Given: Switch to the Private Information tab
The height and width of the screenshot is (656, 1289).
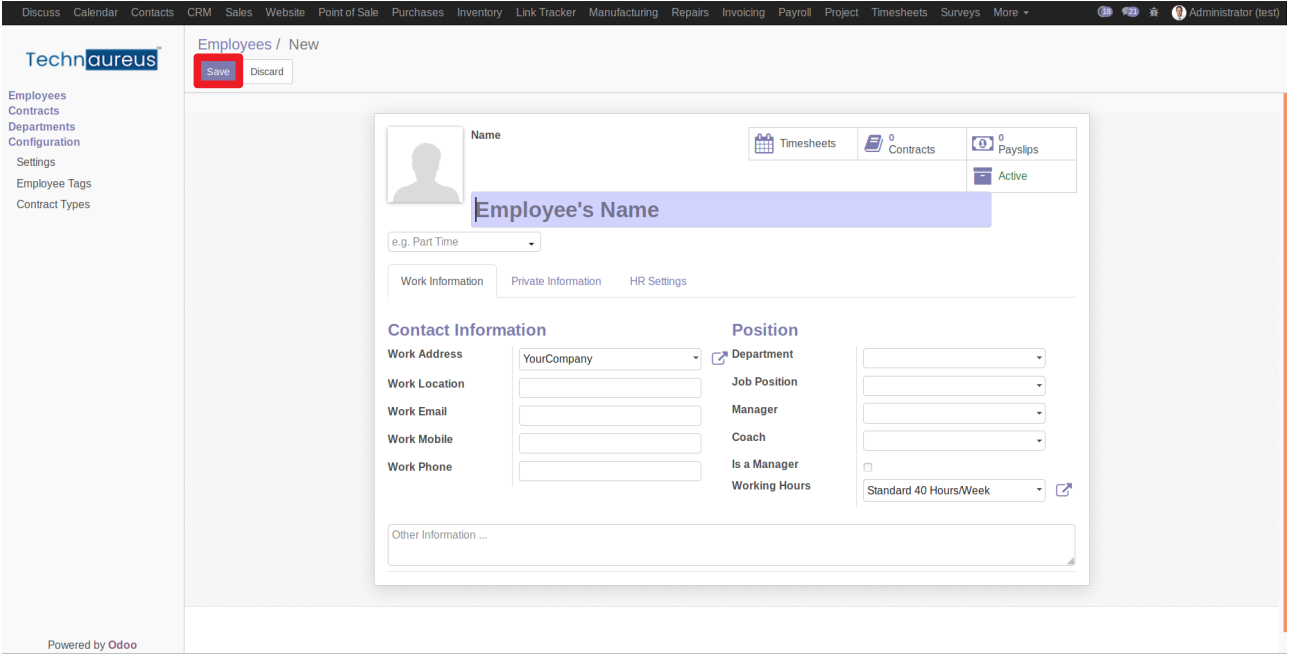Looking at the screenshot, I should (556, 281).
